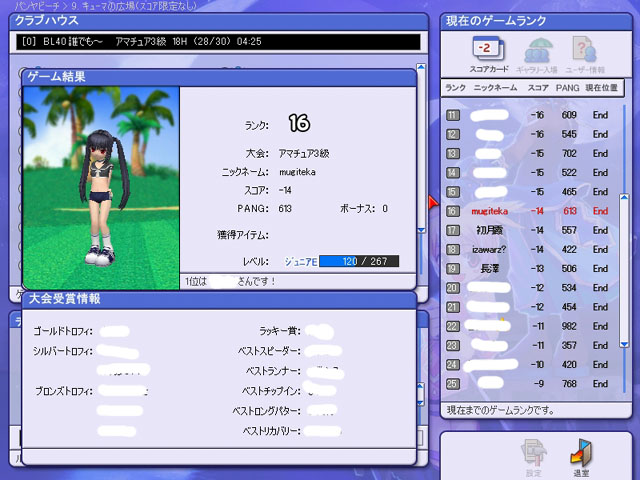Screen dimensions: 640x480
Task: Click the ニックネーム column header
Action: coord(495,88)
